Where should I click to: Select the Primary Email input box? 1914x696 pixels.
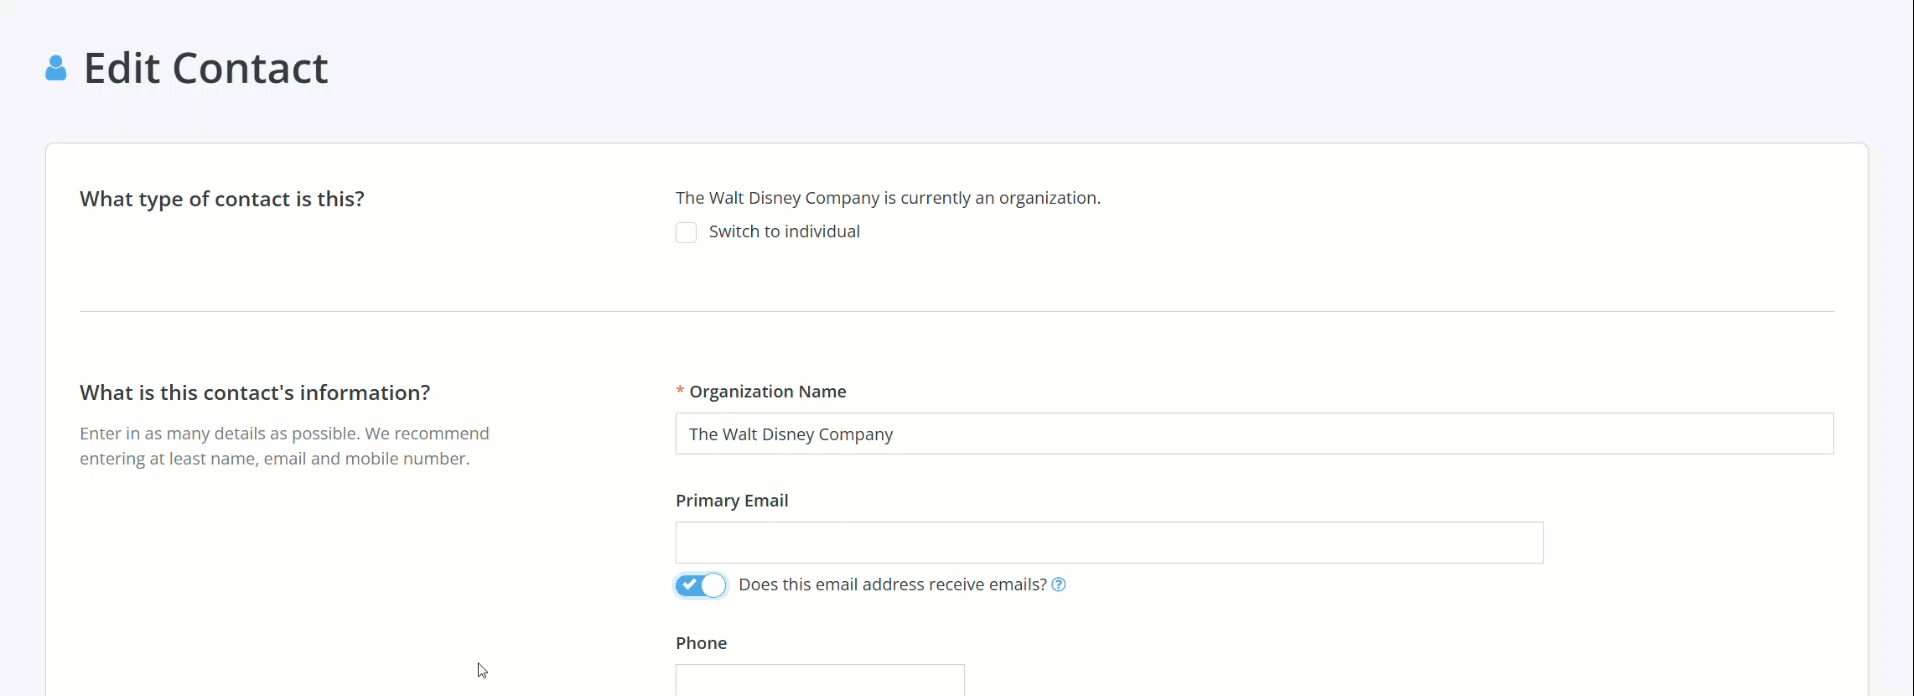[x=1108, y=542]
